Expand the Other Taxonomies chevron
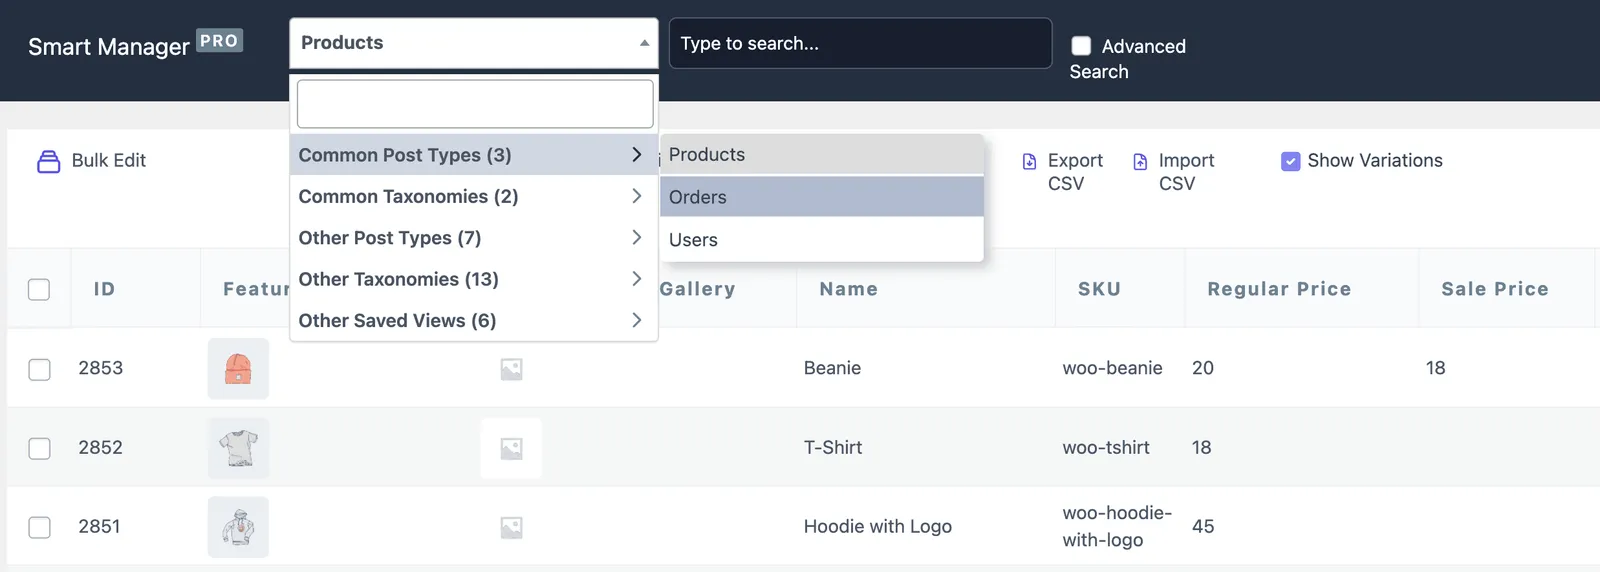This screenshot has height=572, width=1600. pos(636,279)
